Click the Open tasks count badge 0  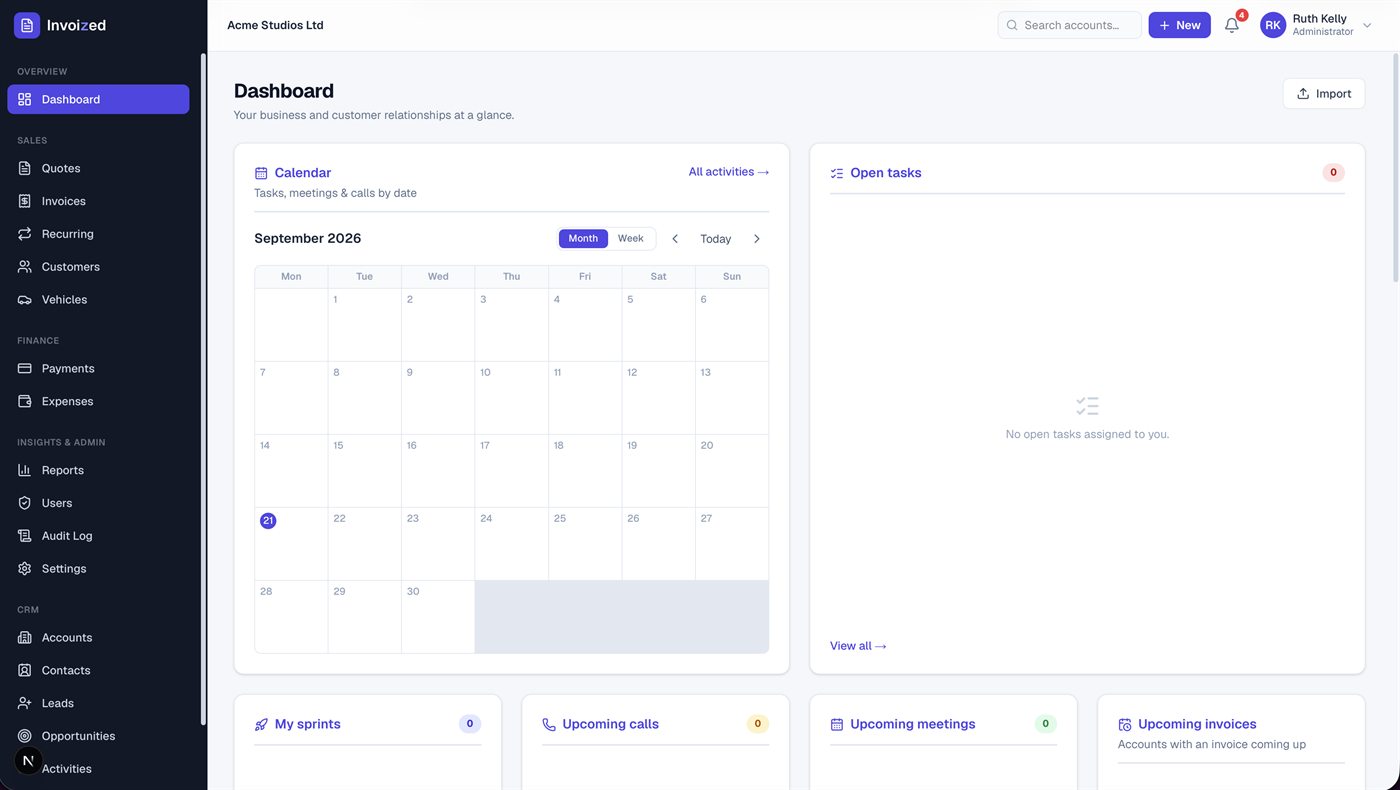(1333, 172)
